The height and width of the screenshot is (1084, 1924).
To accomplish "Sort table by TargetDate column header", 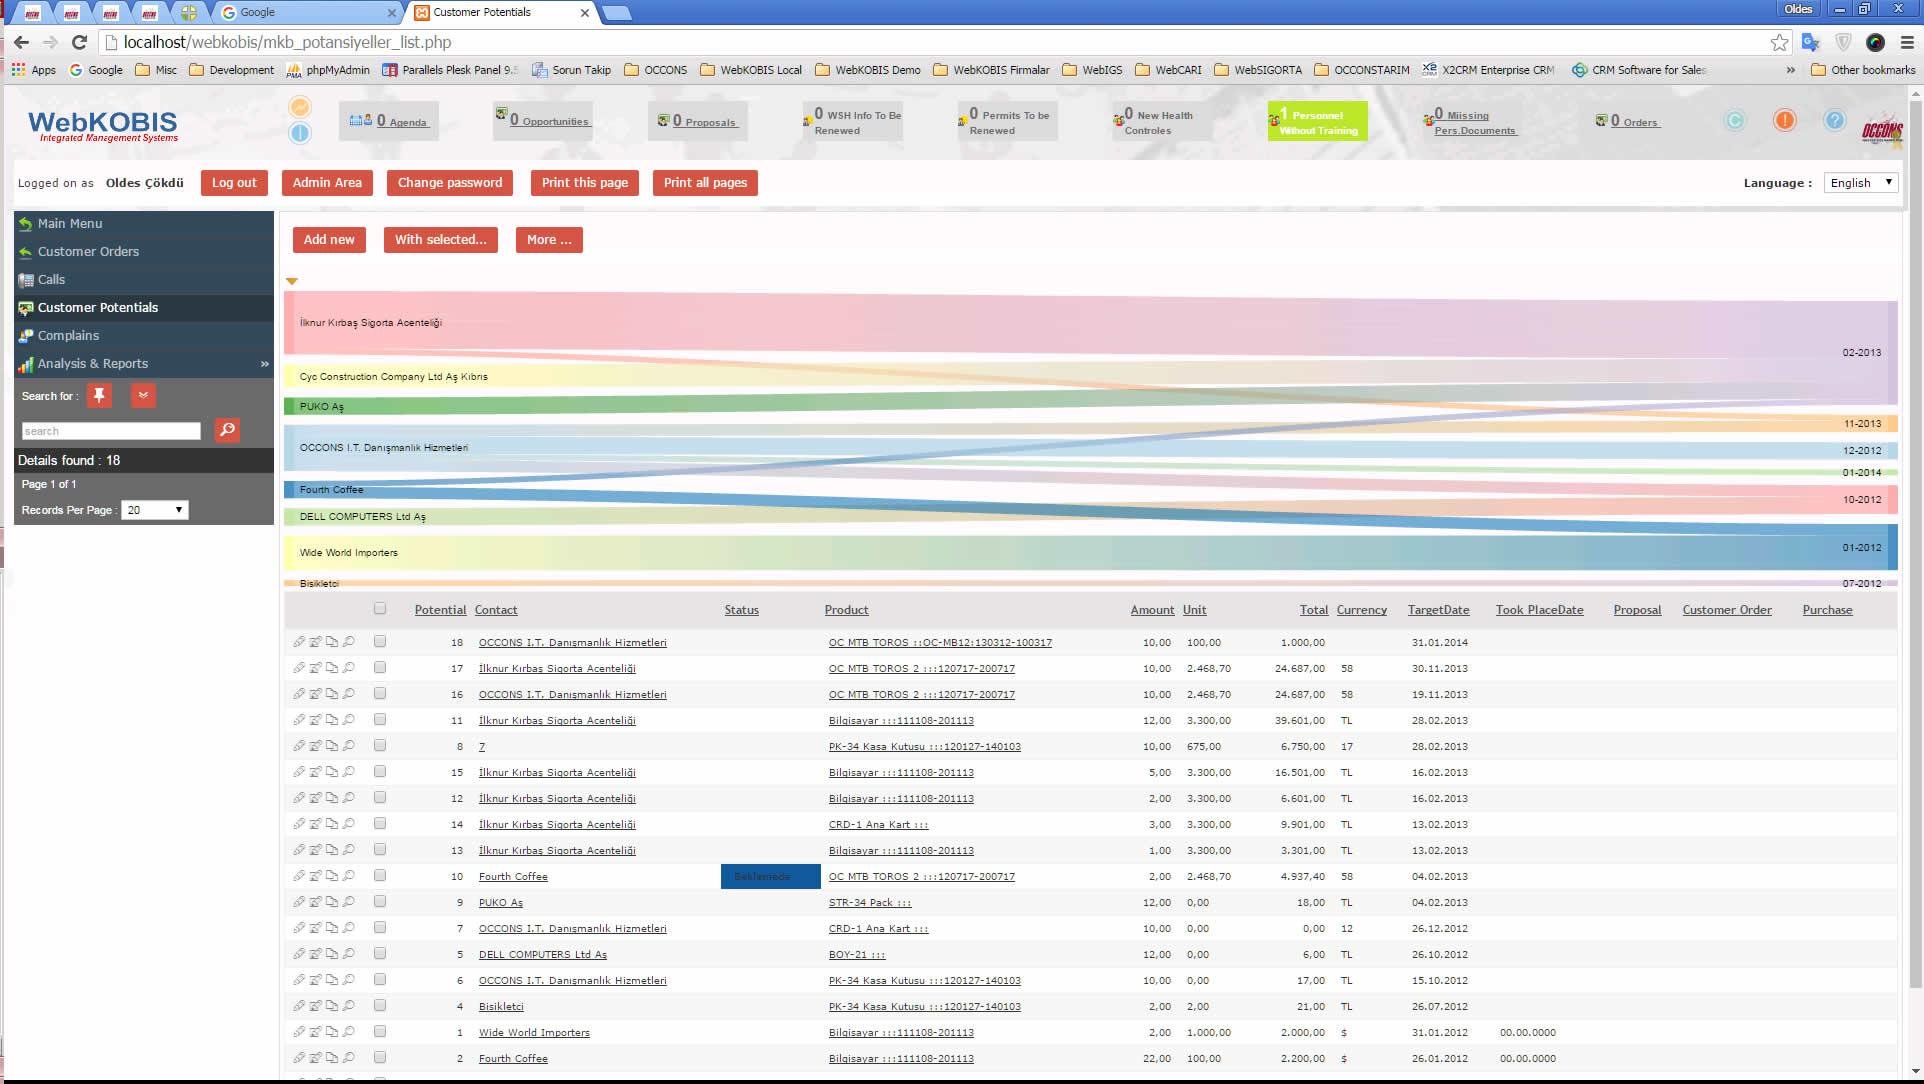I will point(1438,610).
